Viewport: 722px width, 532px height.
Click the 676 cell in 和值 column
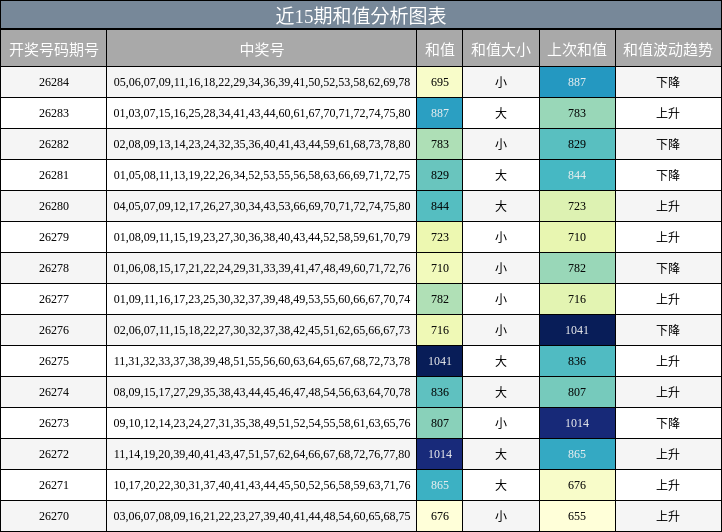pyautogui.click(x=440, y=516)
